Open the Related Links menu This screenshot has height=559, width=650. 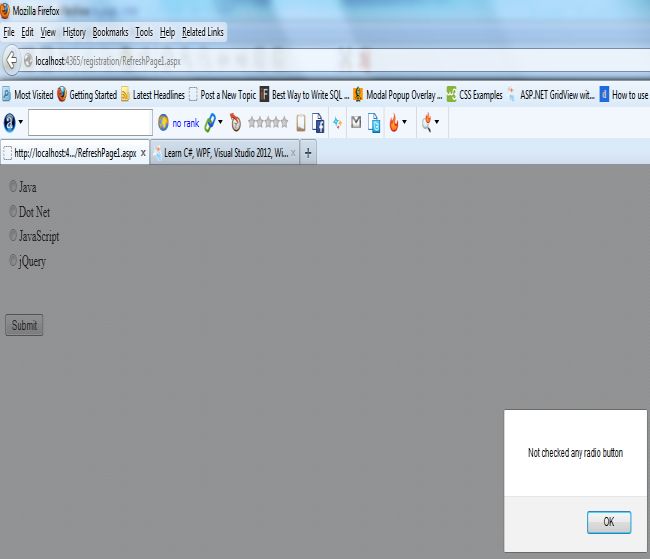point(203,32)
